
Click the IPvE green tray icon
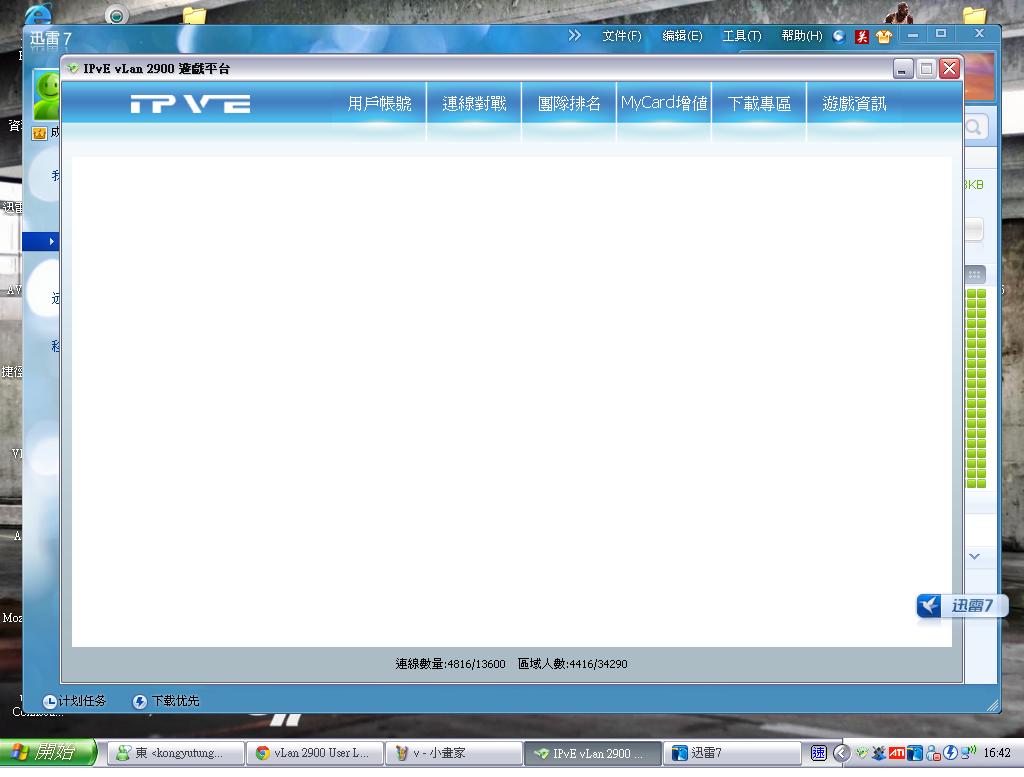tap(862, 753)
